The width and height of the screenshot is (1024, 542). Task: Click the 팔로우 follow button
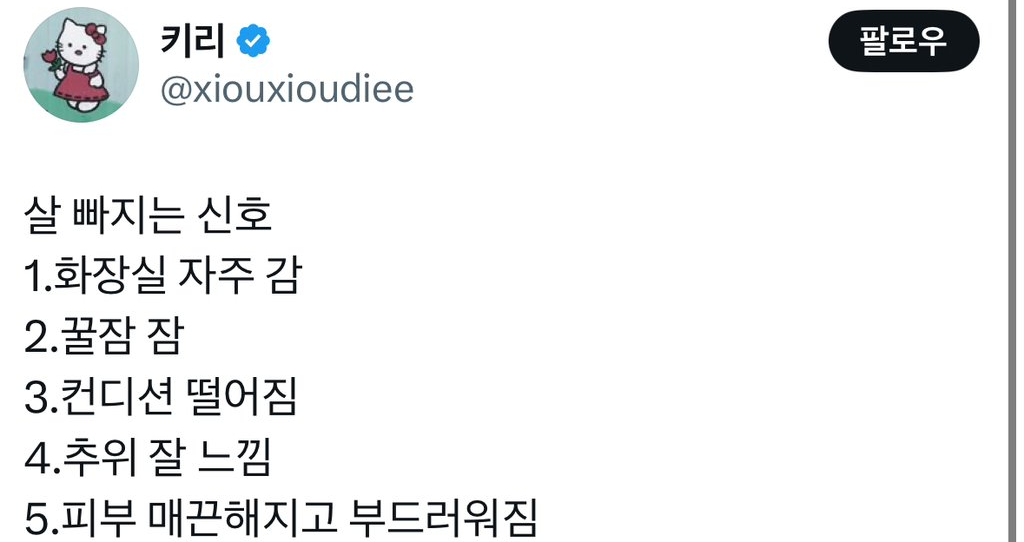pyautogui.click(x=903, y=41)
